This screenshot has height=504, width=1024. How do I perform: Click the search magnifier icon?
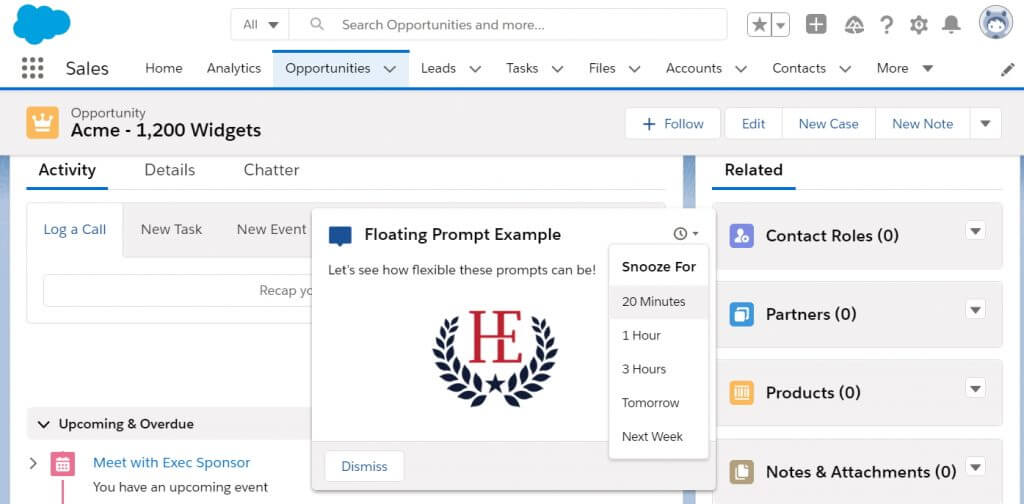coord(317,25)
